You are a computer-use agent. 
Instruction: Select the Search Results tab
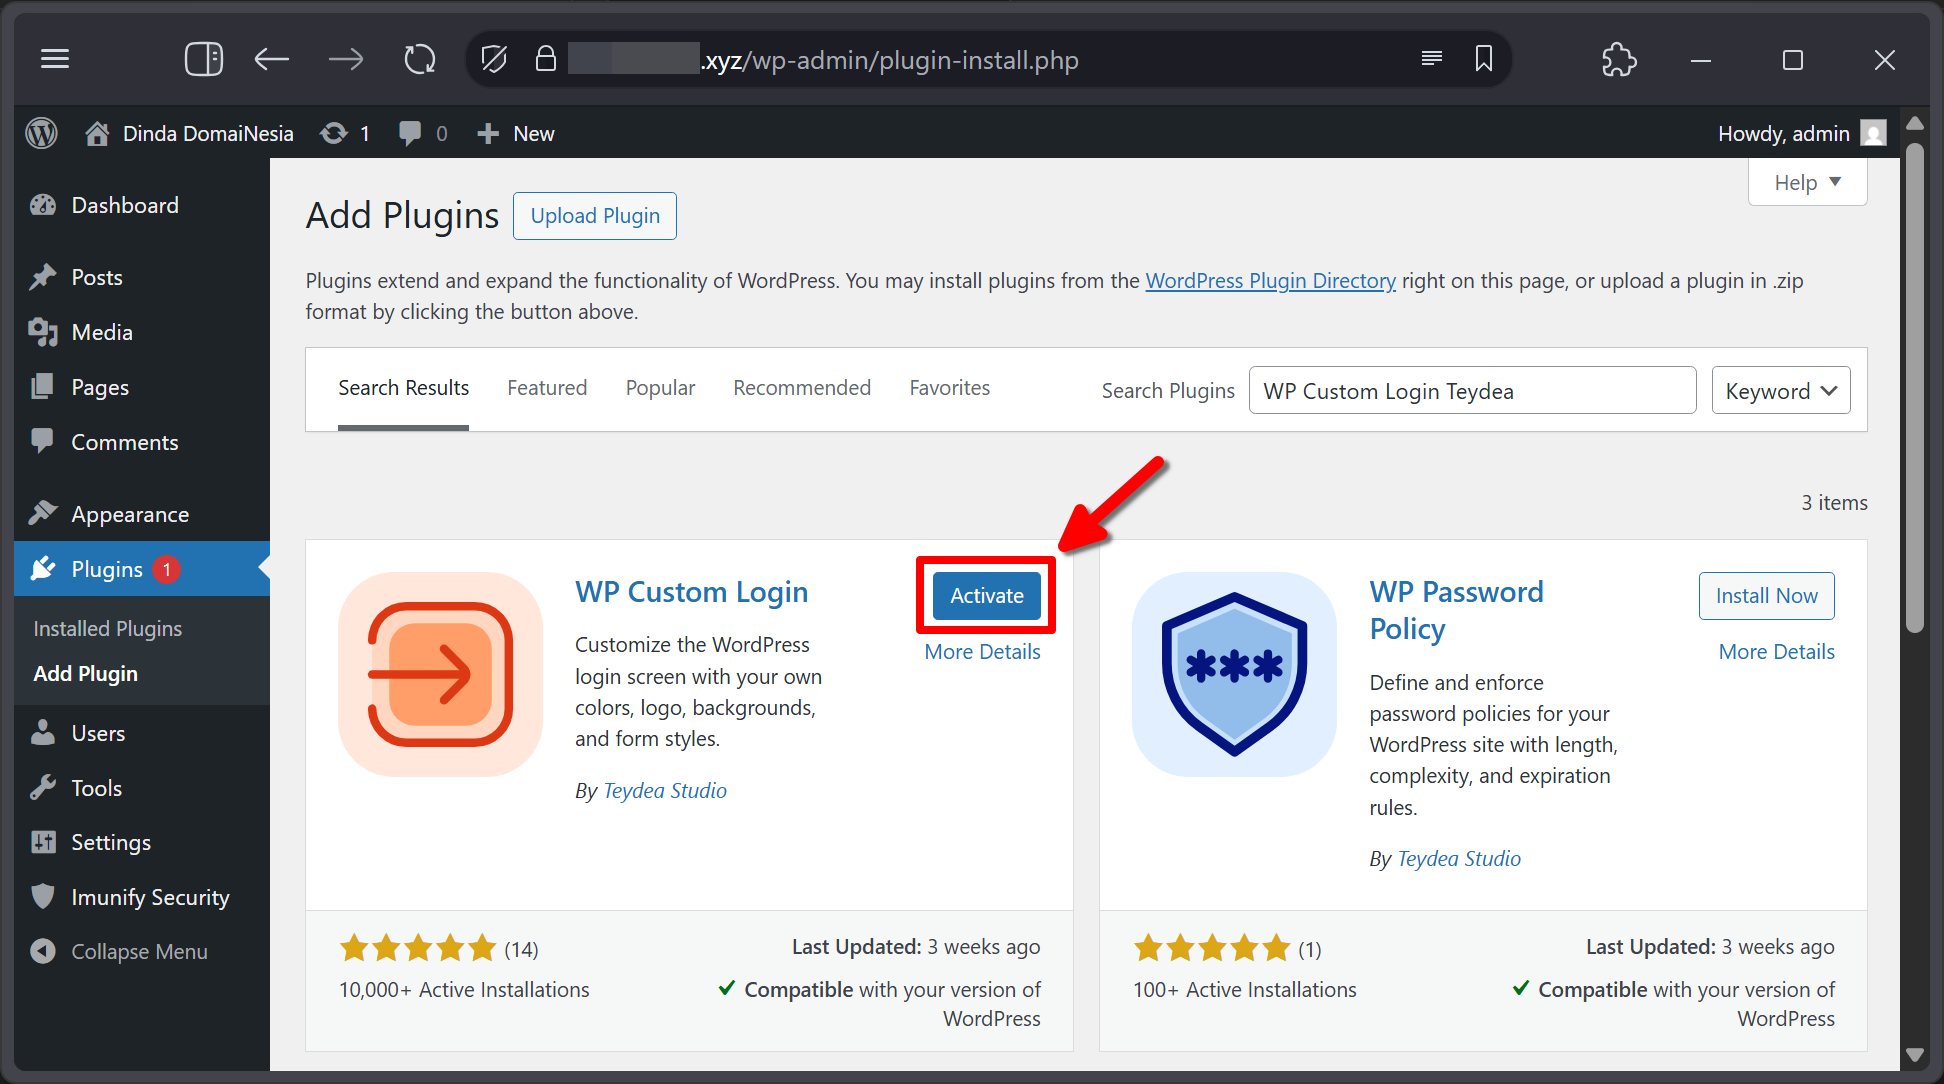[403, 388]
